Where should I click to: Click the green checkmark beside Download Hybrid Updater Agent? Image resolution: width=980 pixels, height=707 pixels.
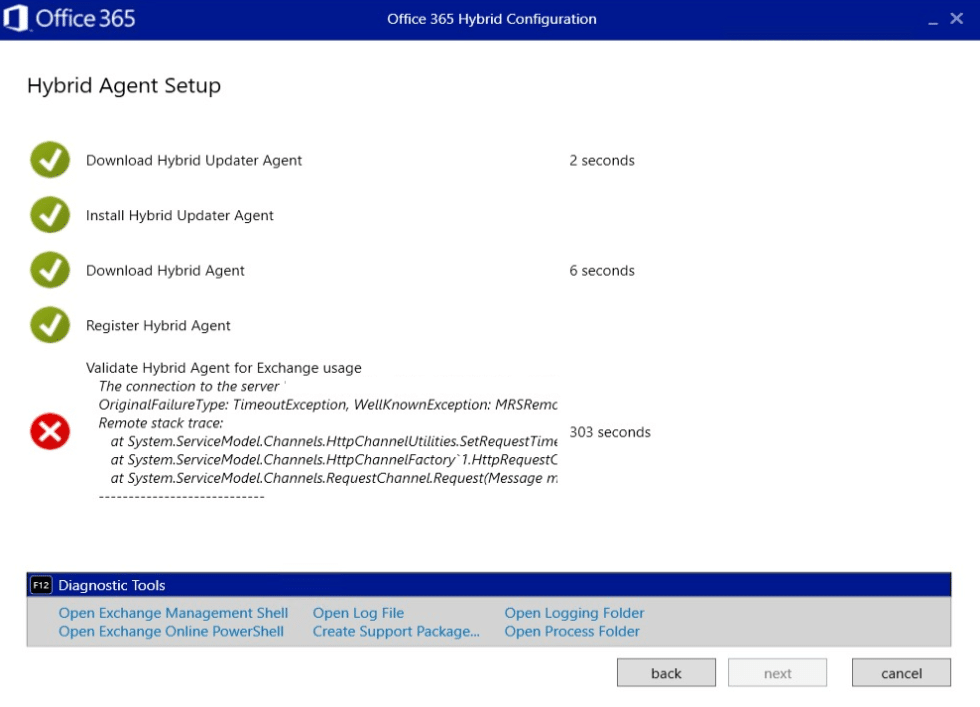coord(49,160)
